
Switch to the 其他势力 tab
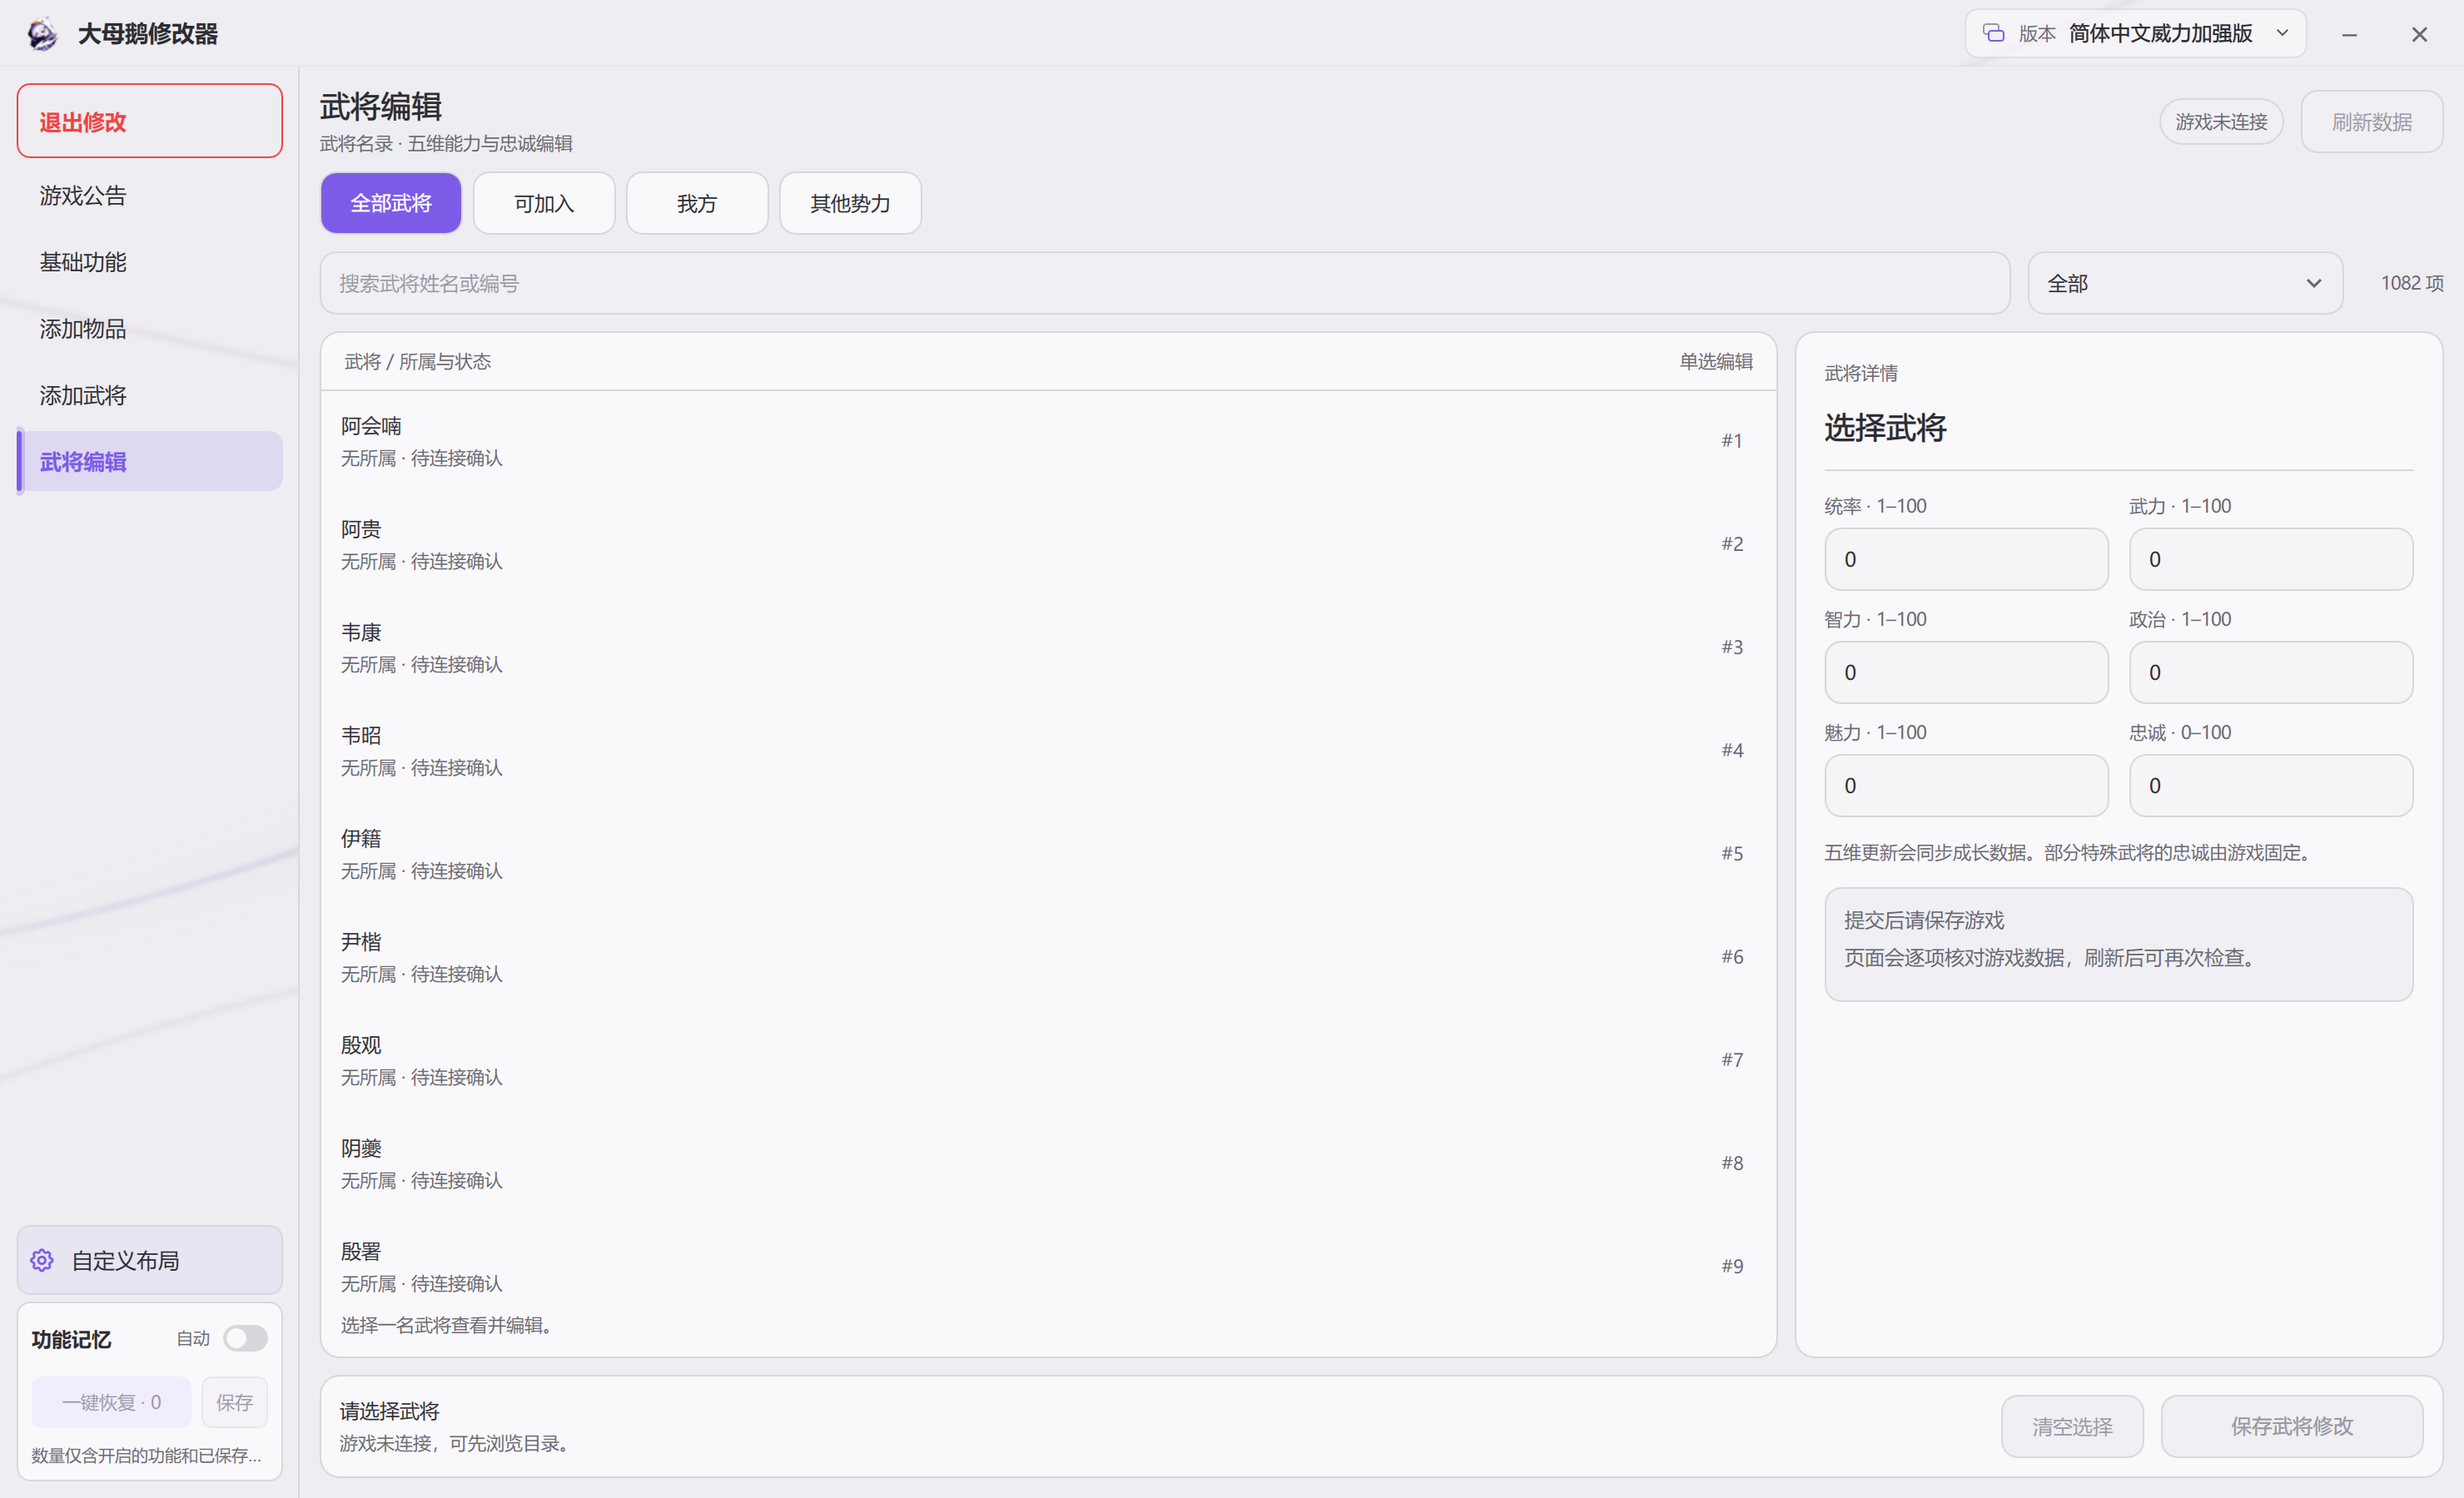[x=850, y=203]
